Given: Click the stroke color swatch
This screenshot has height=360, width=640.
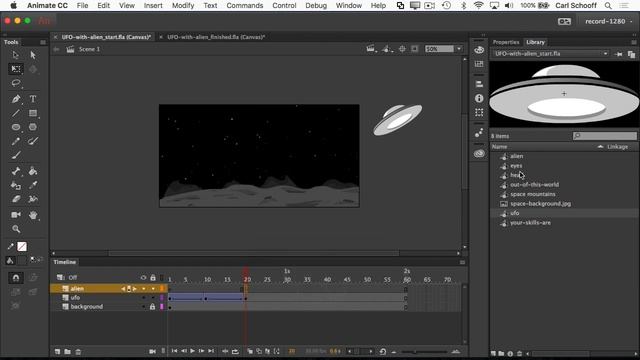Looking at the screenshot, I should tap(22, 247).
